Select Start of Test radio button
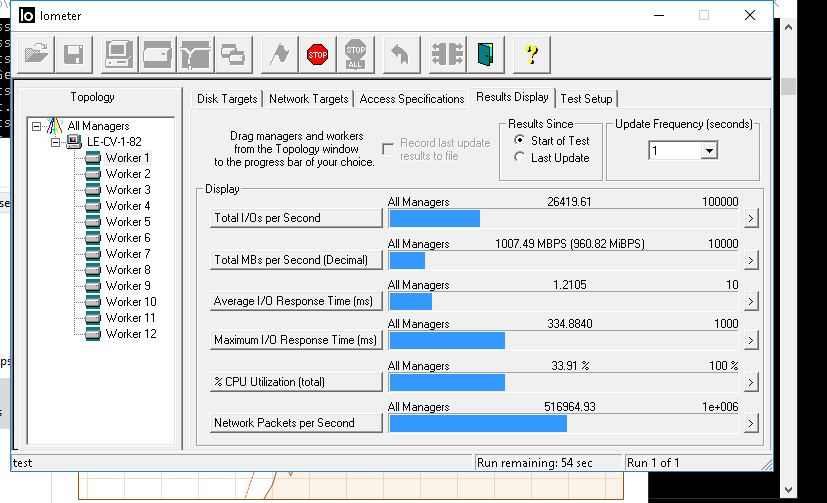This screenshot has width=827, height=503. [520, 140]
